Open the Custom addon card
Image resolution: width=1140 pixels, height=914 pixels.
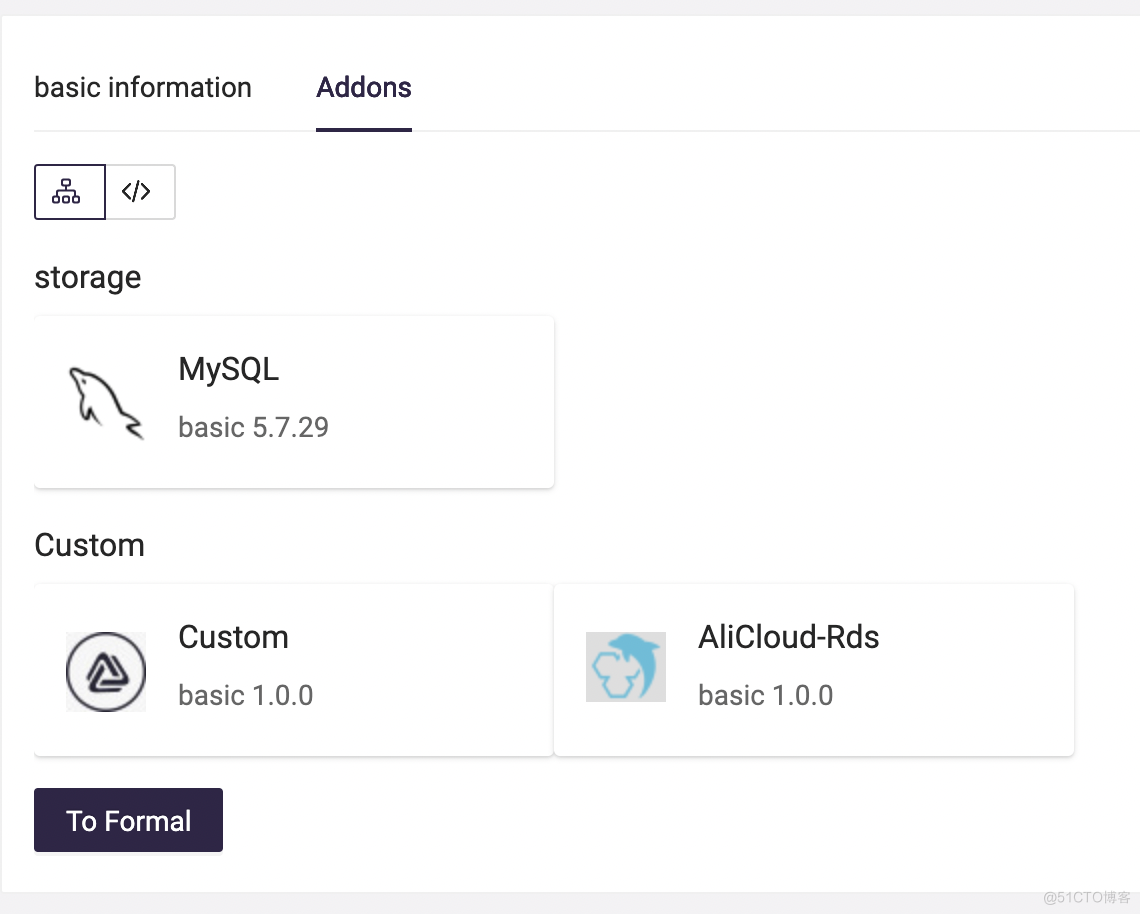click(293, 668)
